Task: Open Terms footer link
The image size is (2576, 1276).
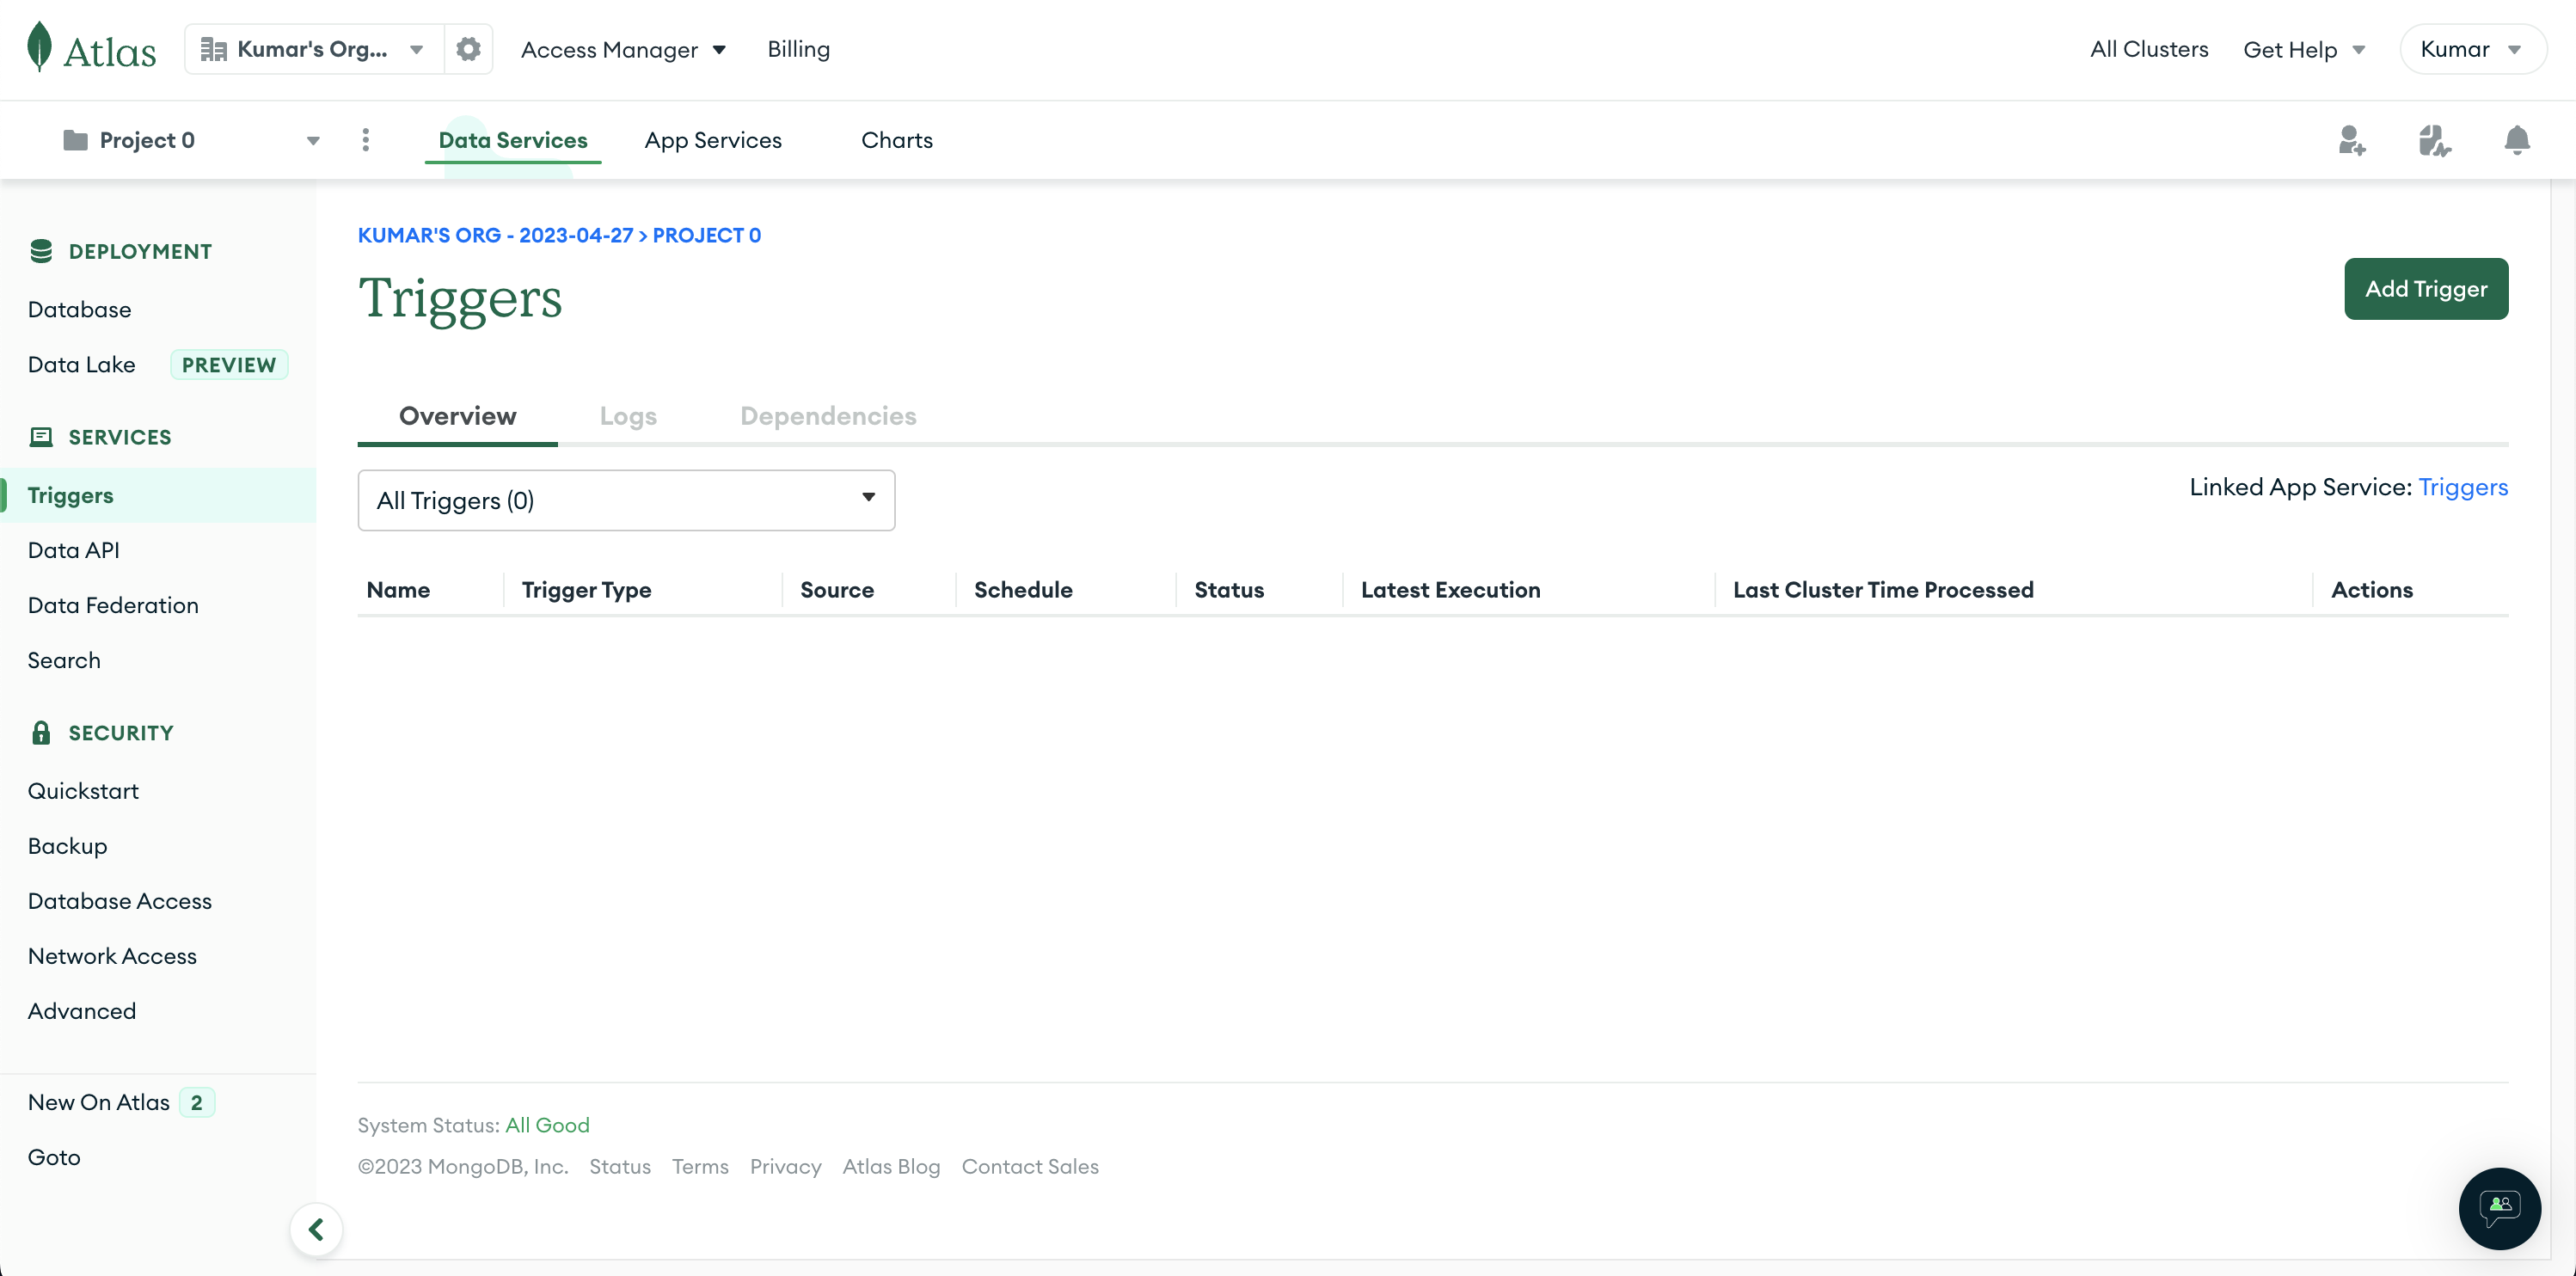Action: (700, 1166)
